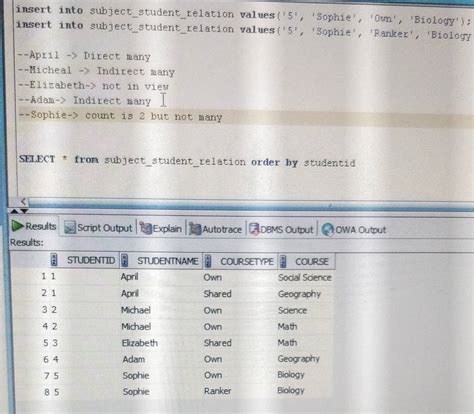Select row number 1 in results grid
Image resolution: width=474 pixels, height=414 pixels.
click(x=44, y=276)
